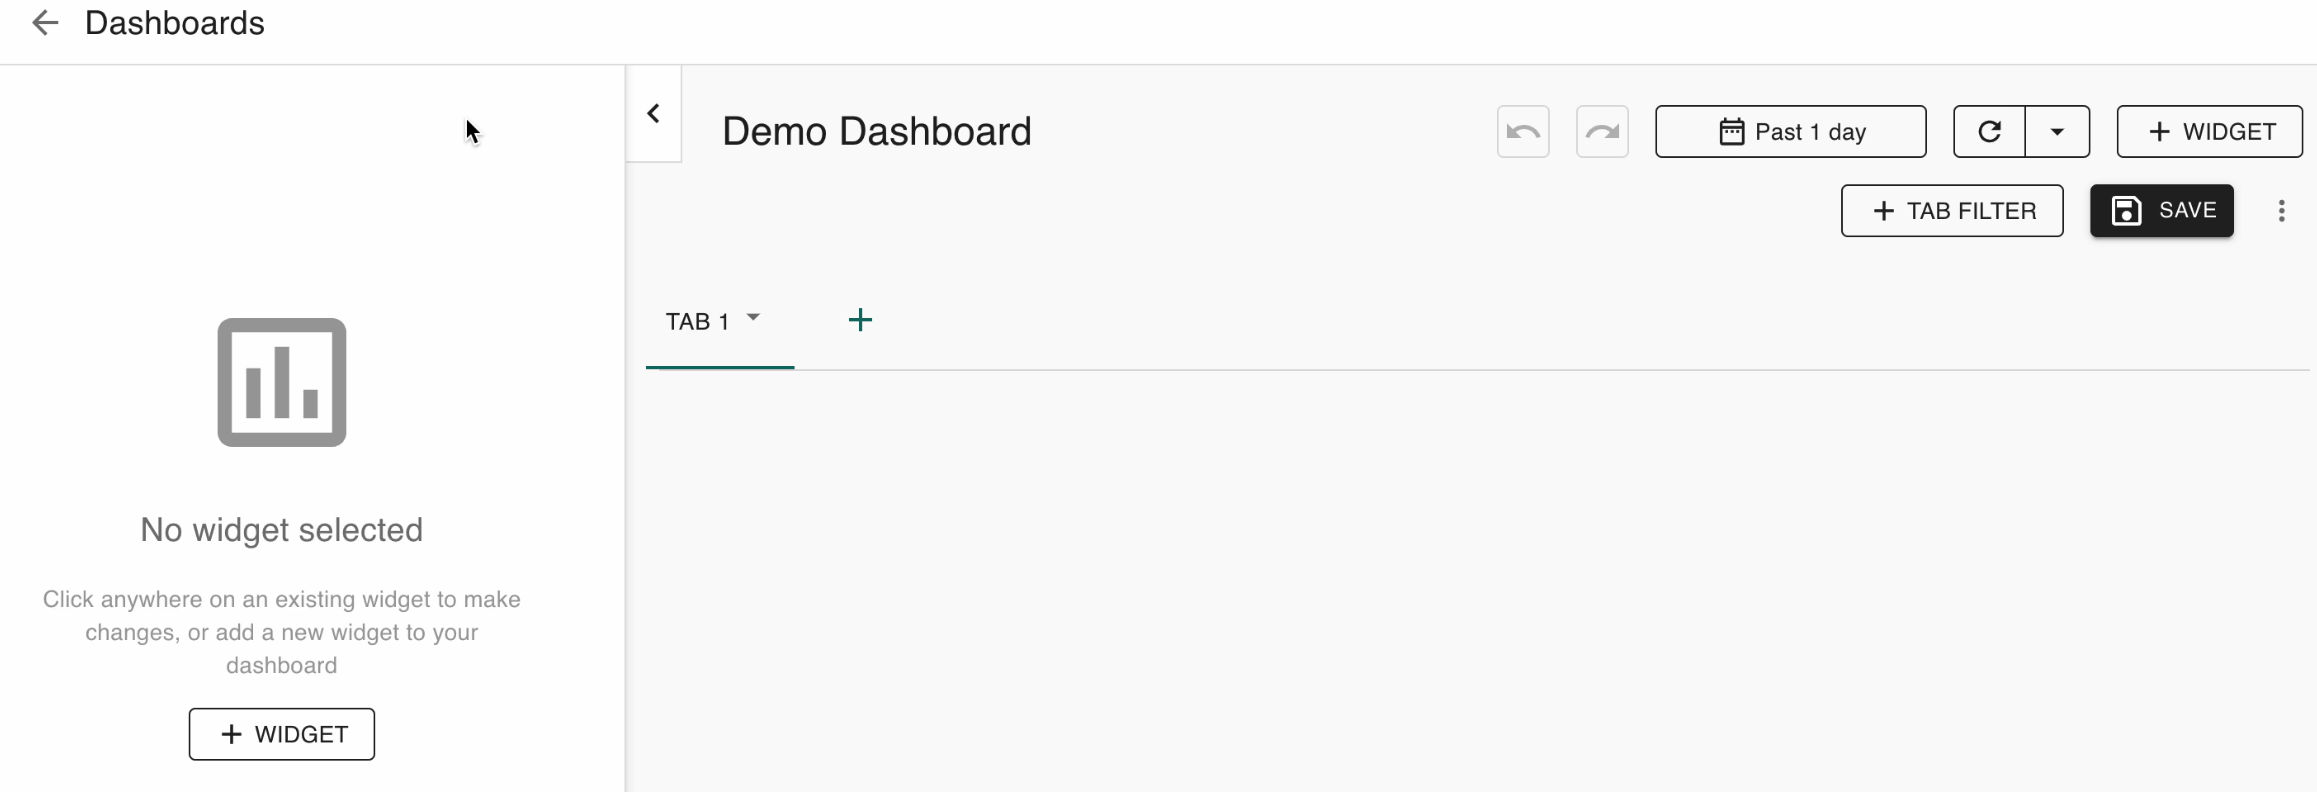This screenshot has width=2317, height=792.
Task: Click the Dashboards header text
Action: click(175, 23)
